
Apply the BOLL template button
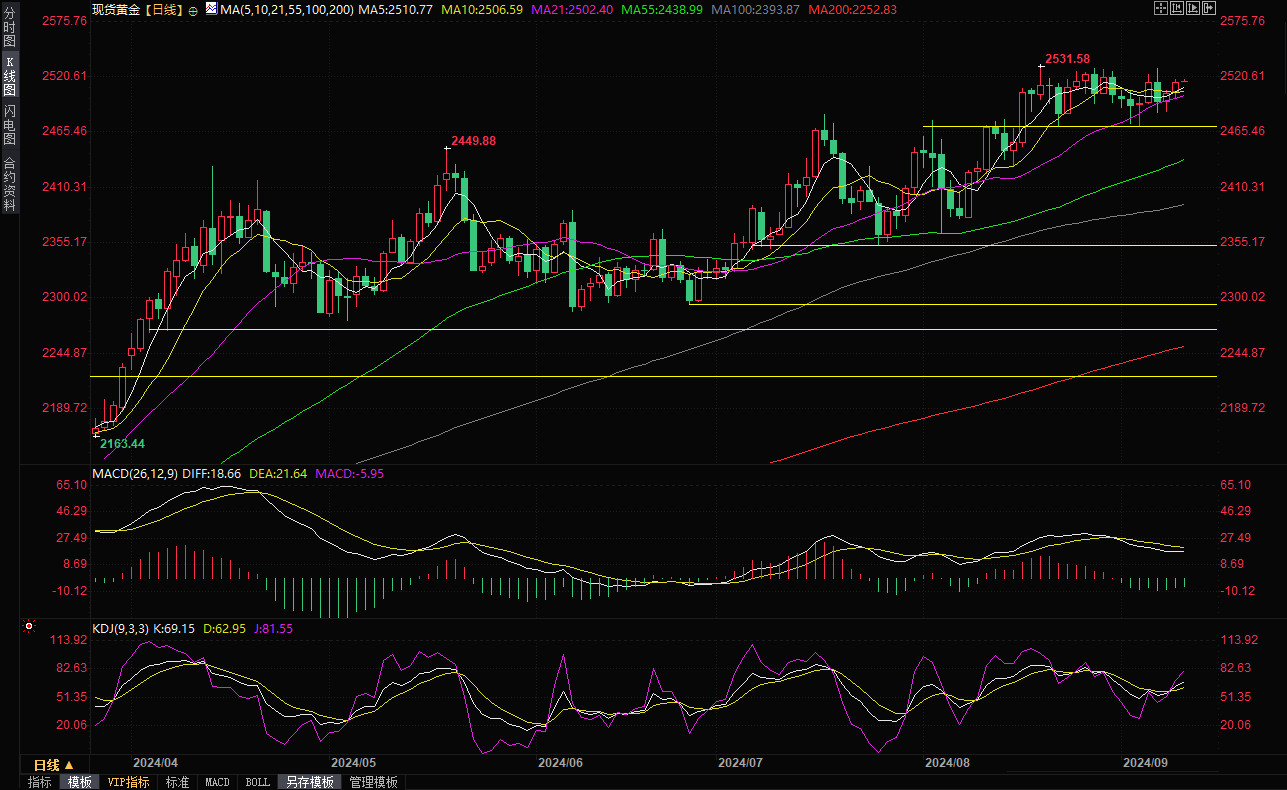[257, 782]
